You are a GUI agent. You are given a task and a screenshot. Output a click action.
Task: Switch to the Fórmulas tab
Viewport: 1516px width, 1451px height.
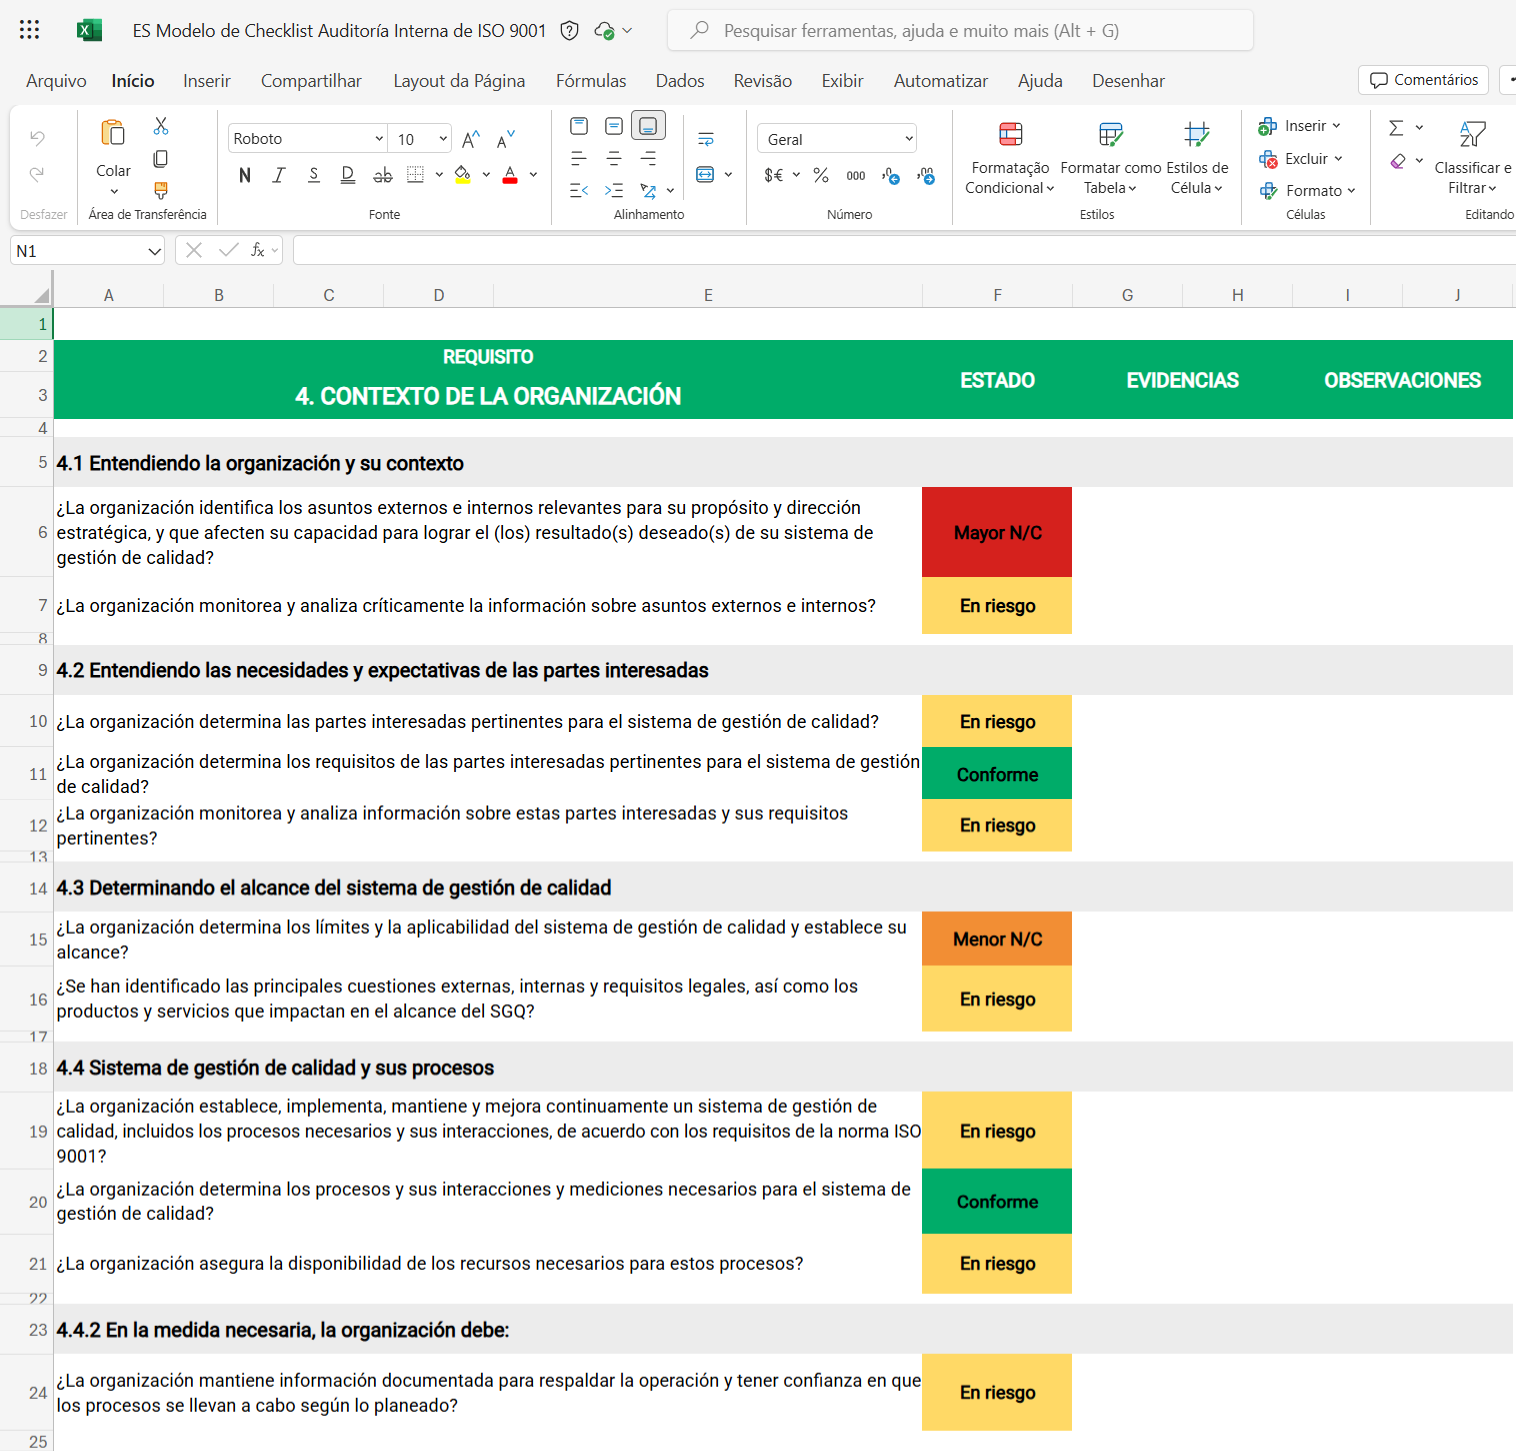(x=591, y=81)
